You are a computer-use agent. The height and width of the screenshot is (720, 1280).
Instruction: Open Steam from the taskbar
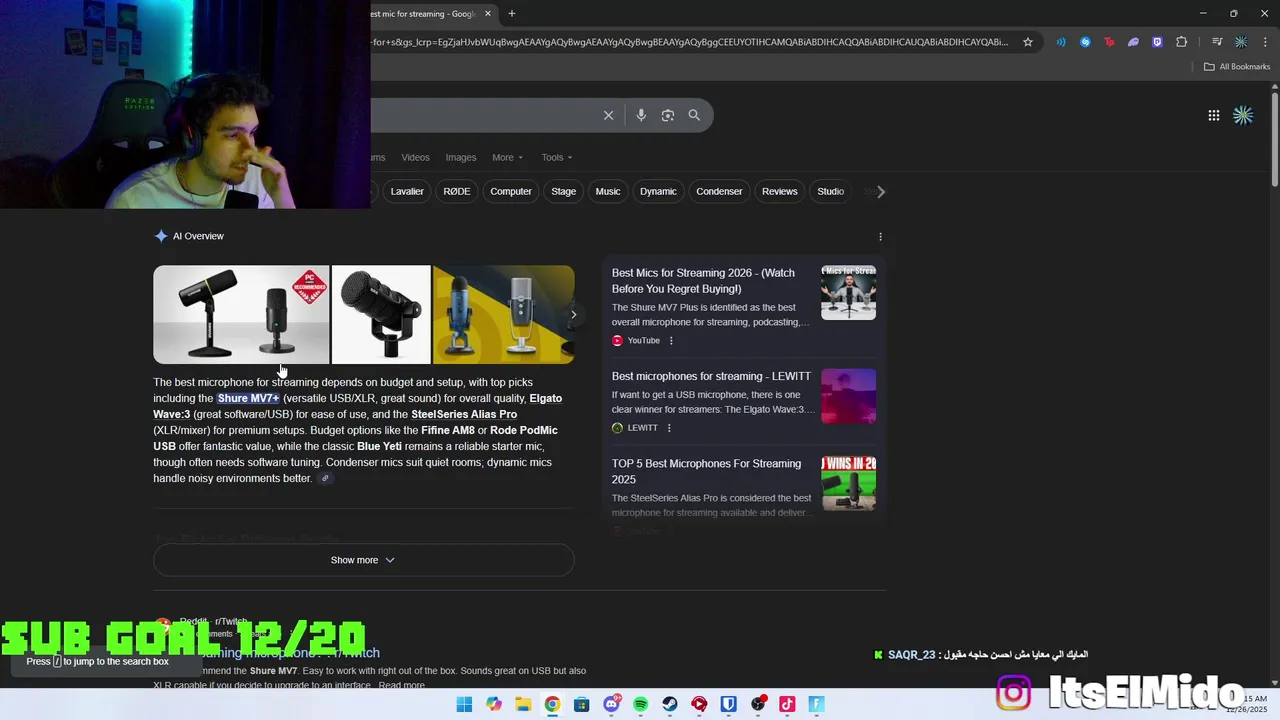670,704
